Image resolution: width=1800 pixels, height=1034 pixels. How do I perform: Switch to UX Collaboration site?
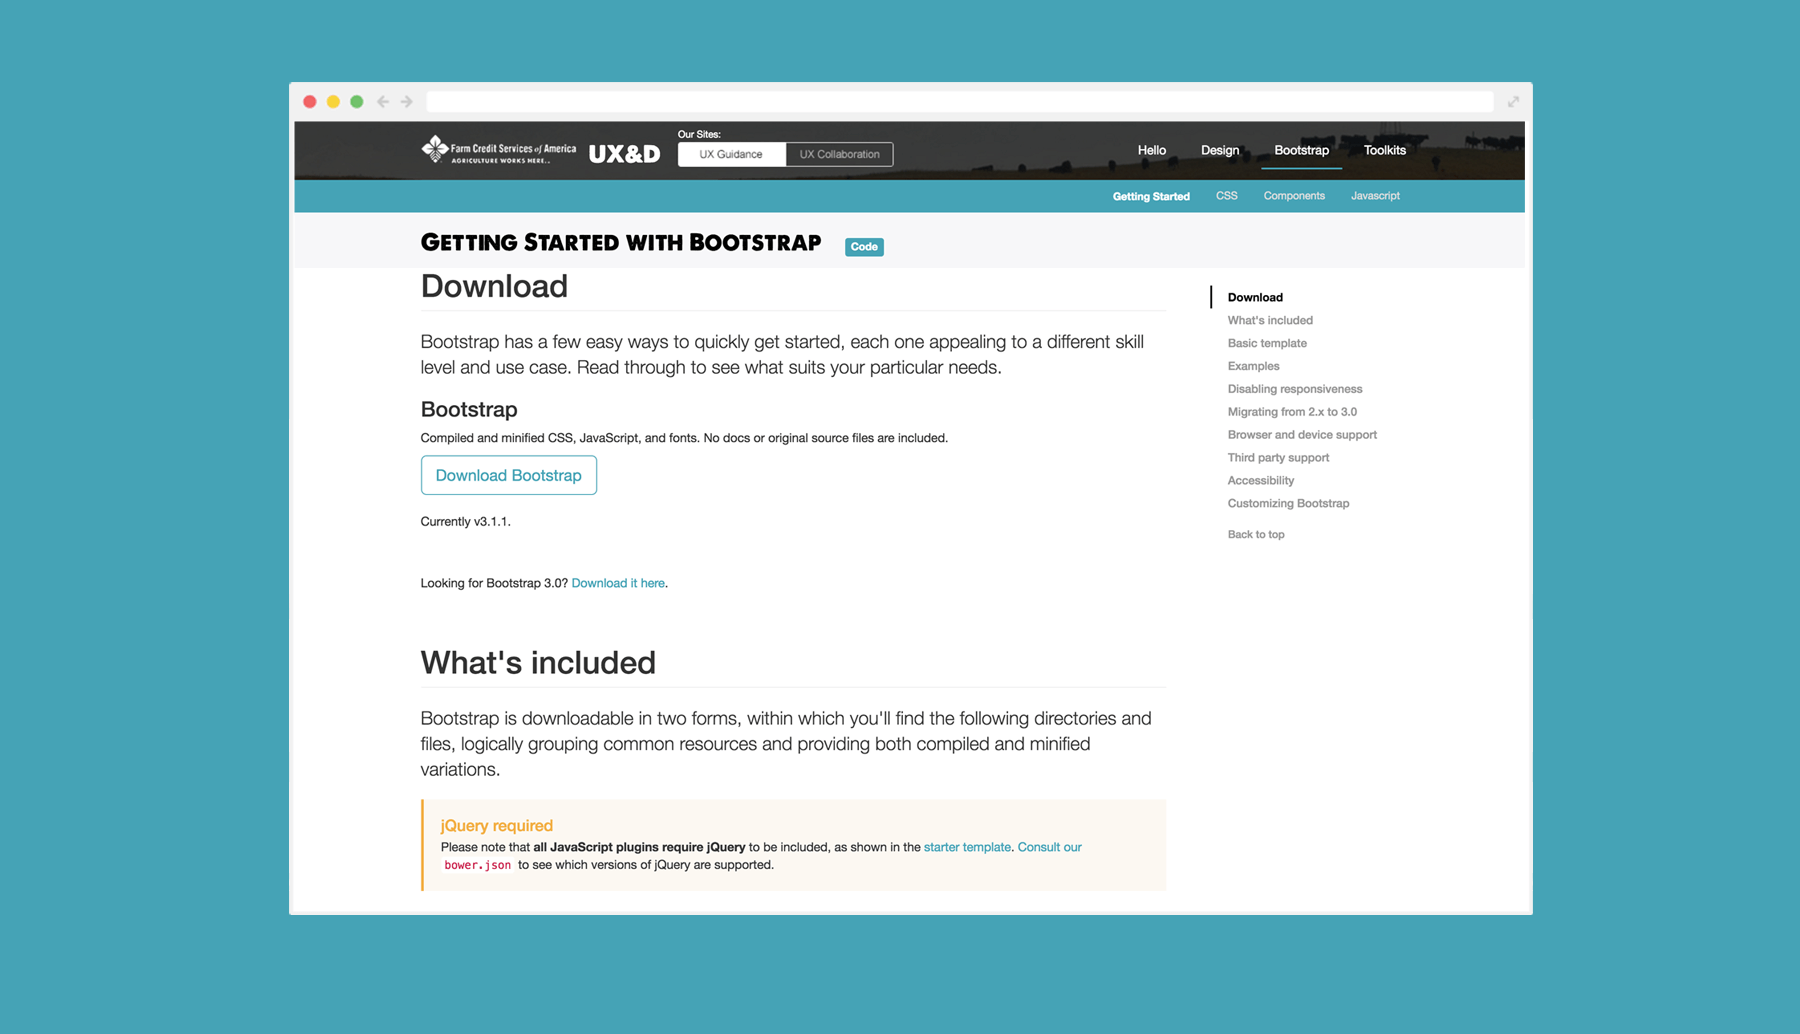pos(839,154)
